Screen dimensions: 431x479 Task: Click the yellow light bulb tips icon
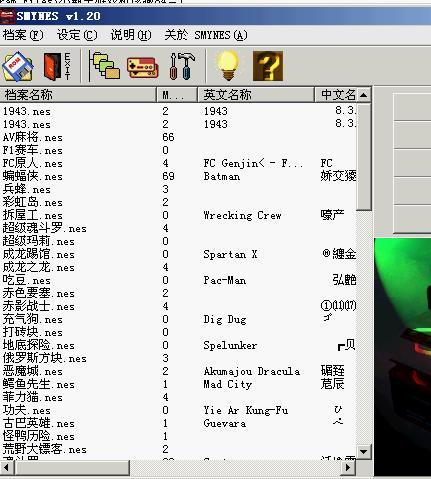point(228,66)
